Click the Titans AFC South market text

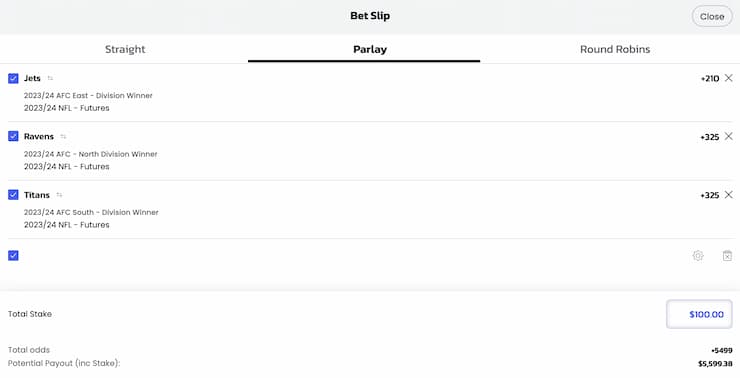click(x=91, y=212)
